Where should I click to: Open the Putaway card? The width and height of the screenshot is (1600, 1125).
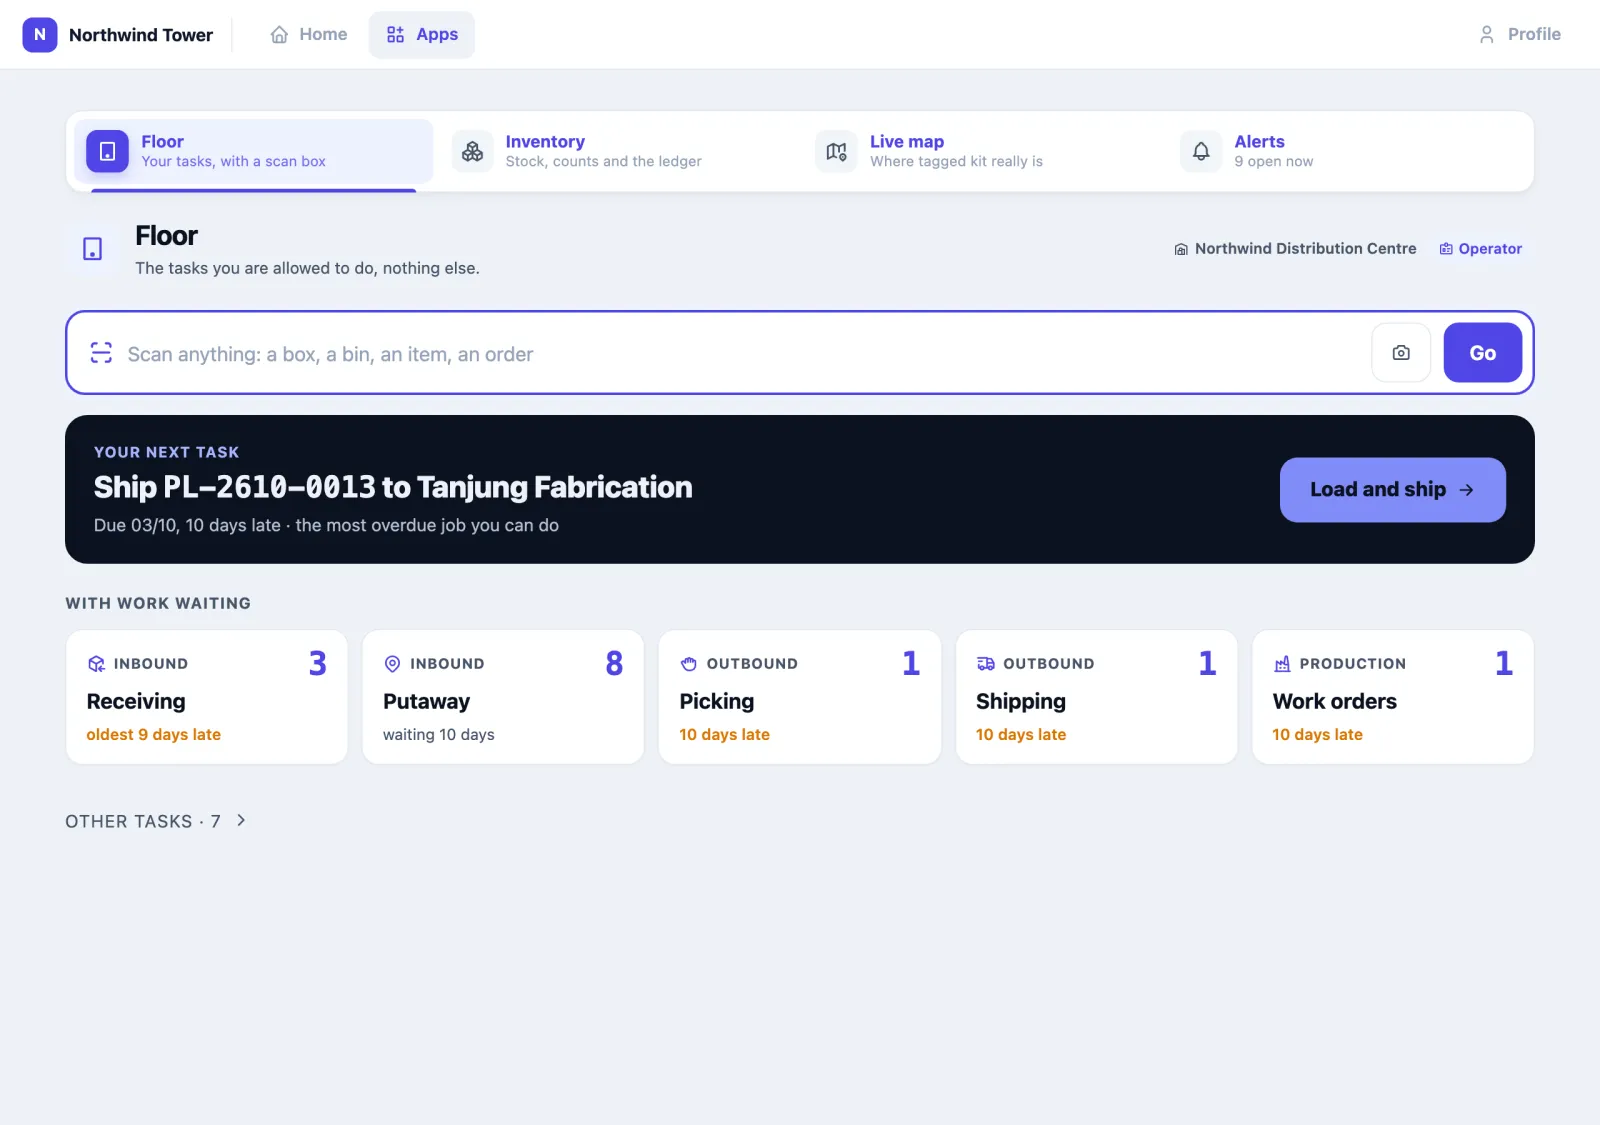coord(503,697)
